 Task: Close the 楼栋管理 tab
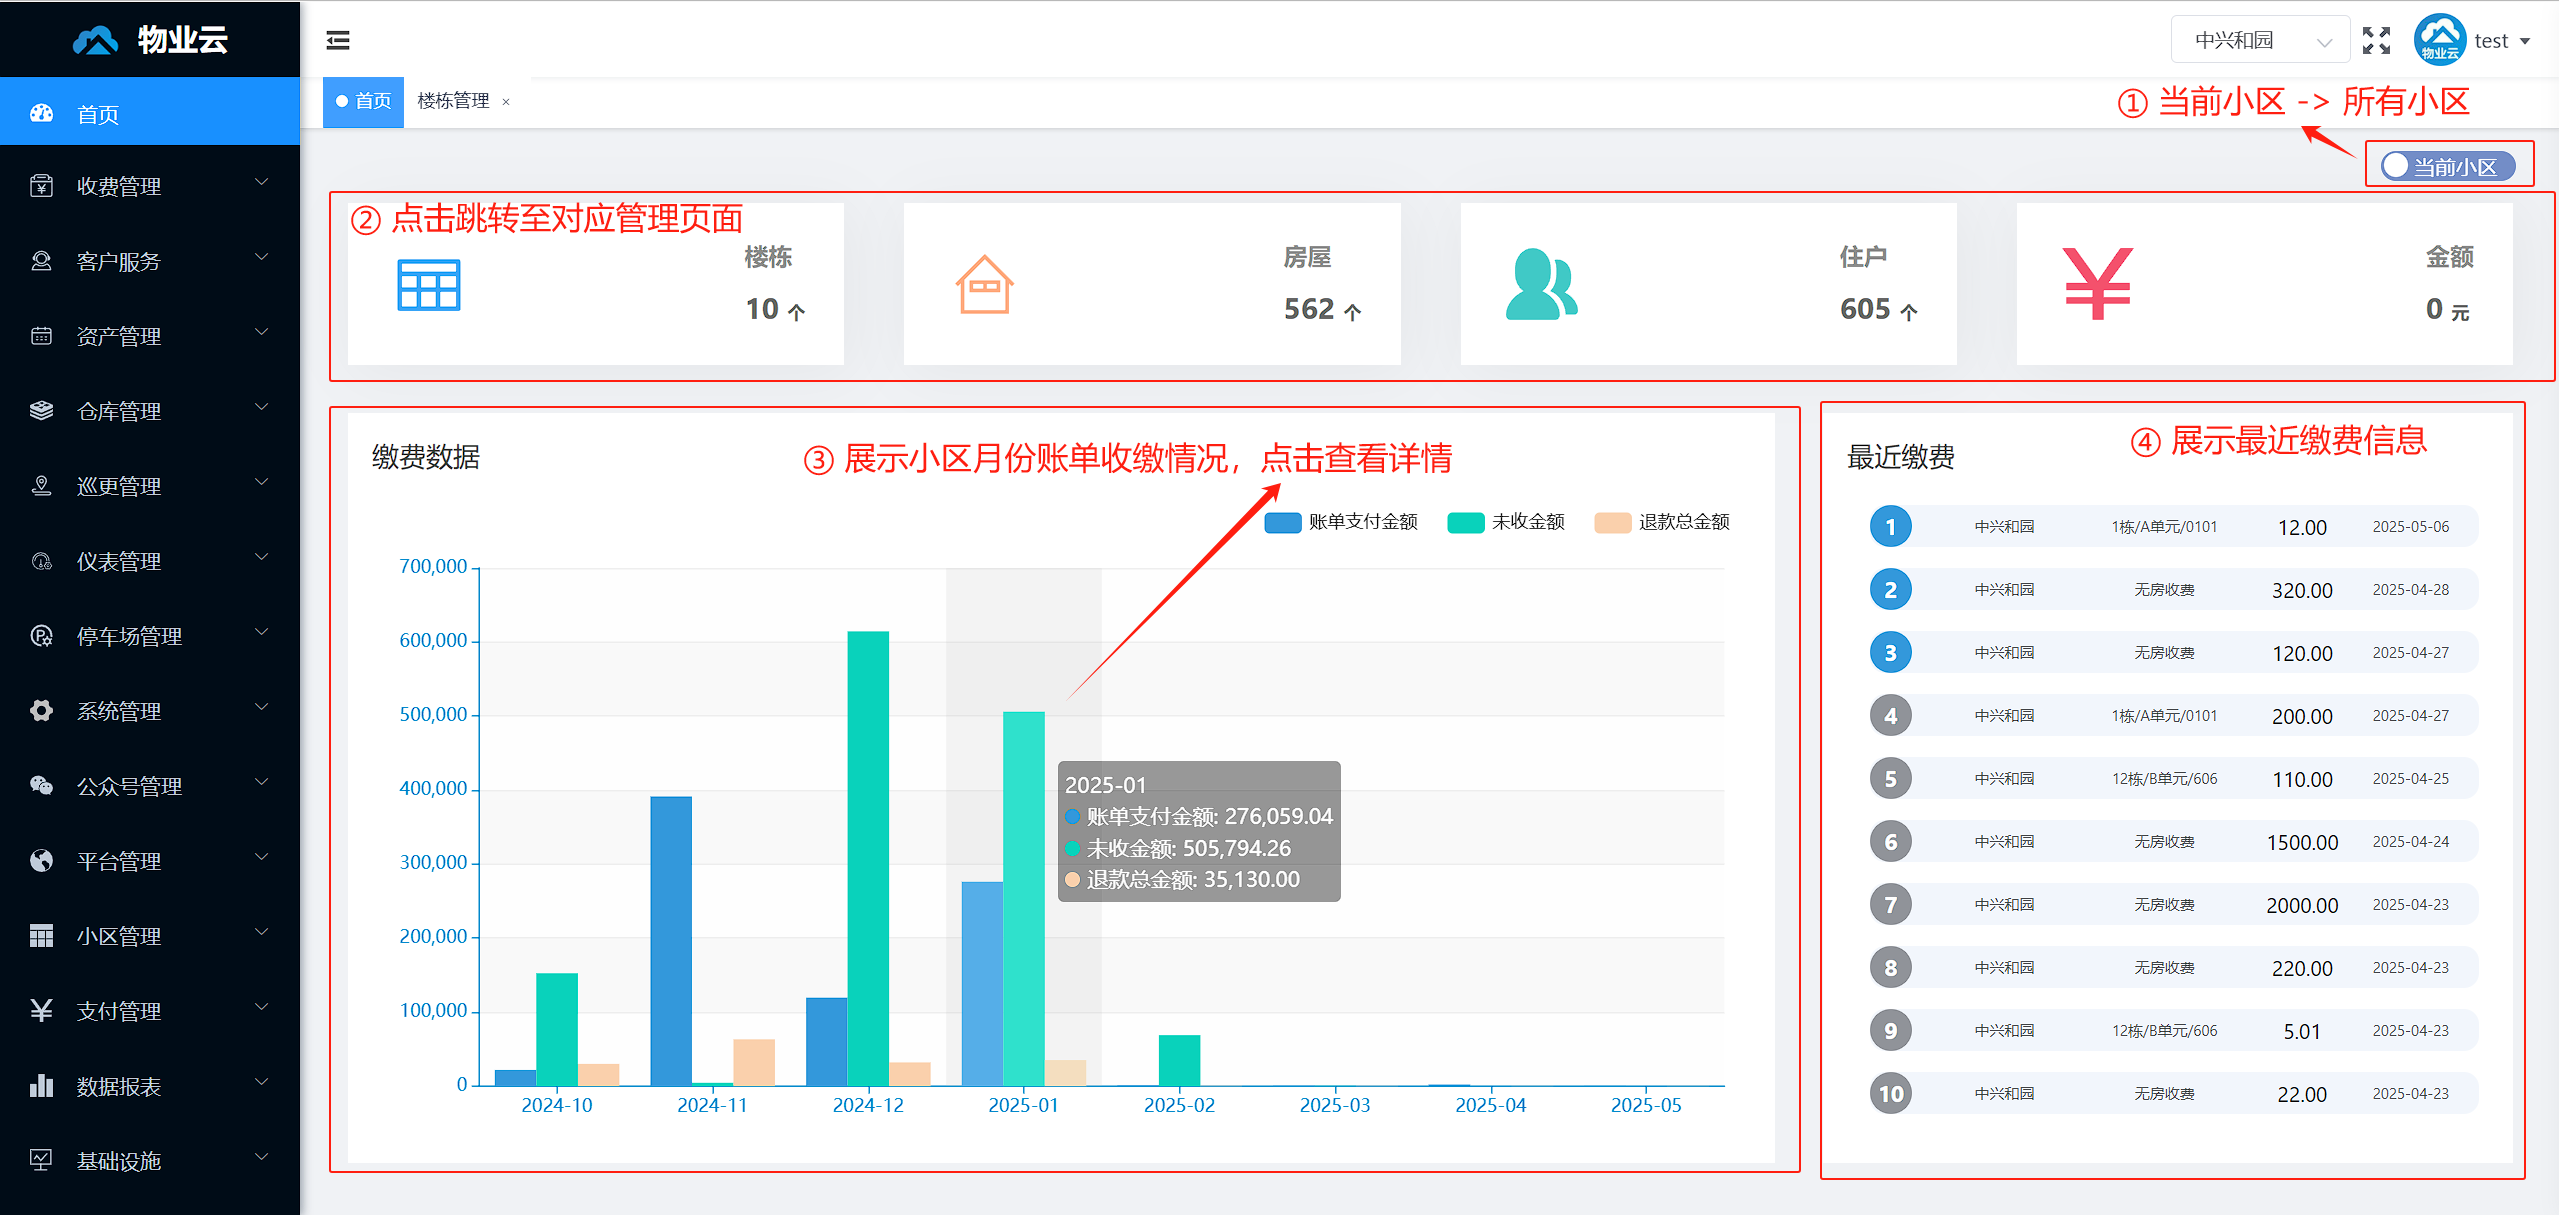[506, 102]
